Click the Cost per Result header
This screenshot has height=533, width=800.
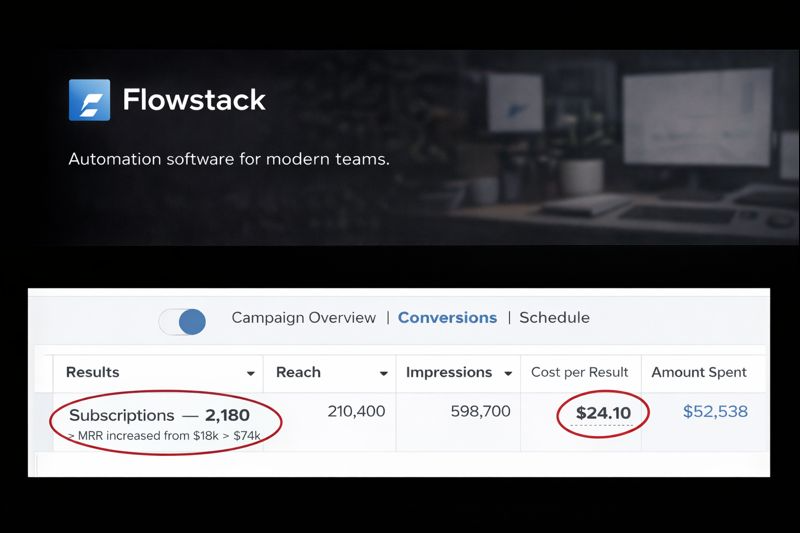[x=580, y=372]
